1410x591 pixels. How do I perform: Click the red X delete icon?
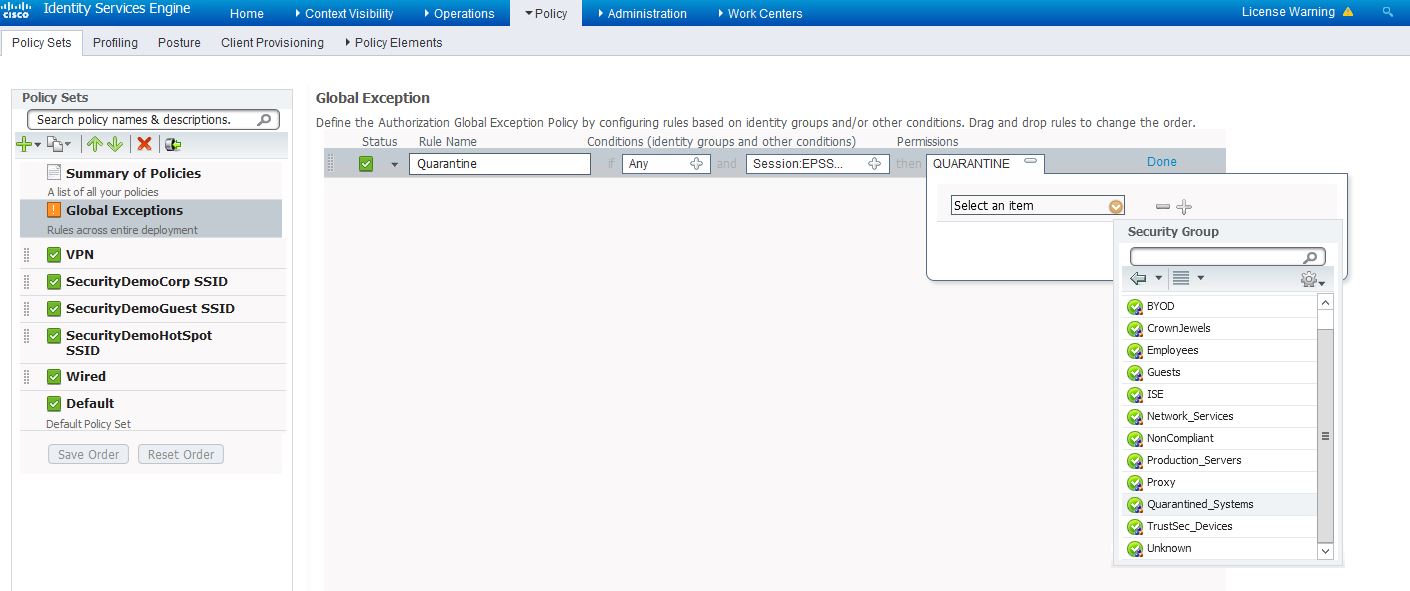click(x=144, y=144)
